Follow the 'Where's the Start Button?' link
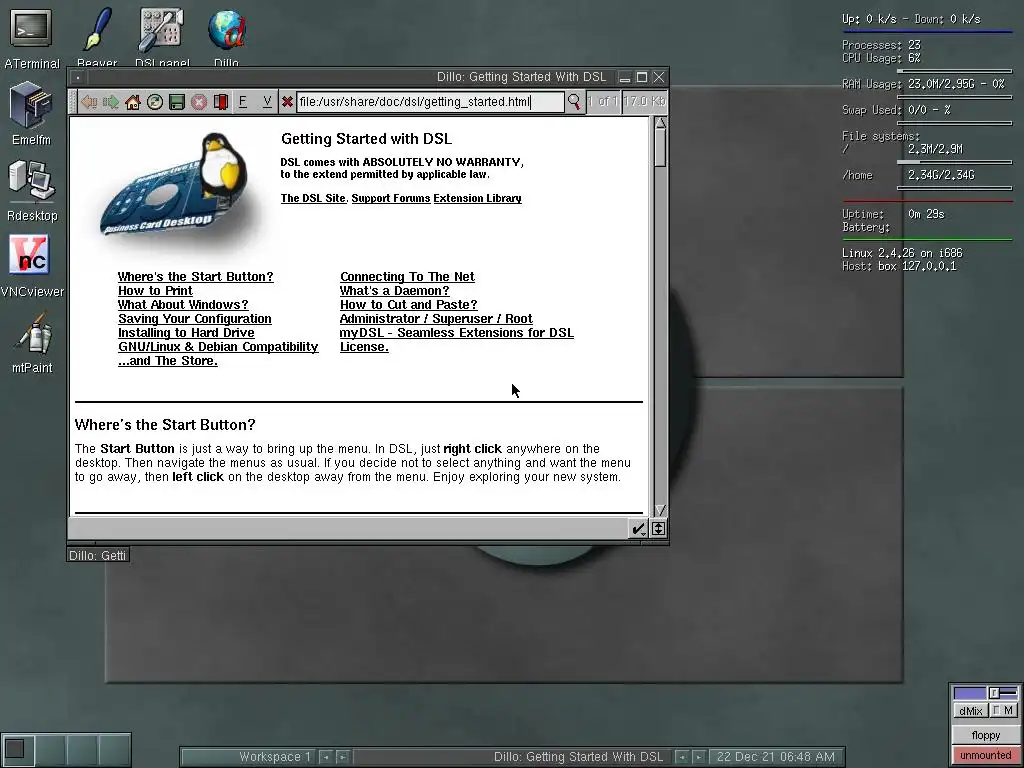The width and height of the screenshot is (1024, 768). tap(195, 277)
